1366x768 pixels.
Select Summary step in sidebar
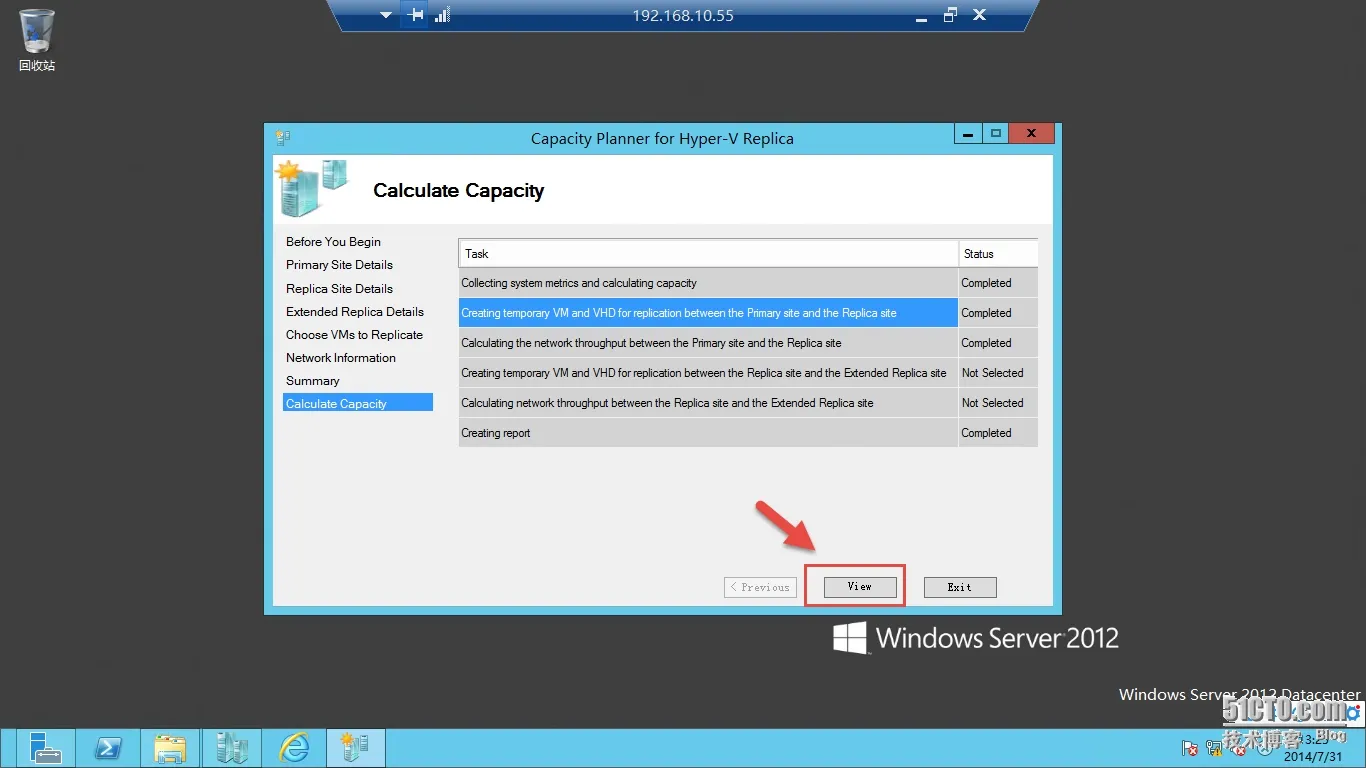(312, 381)
